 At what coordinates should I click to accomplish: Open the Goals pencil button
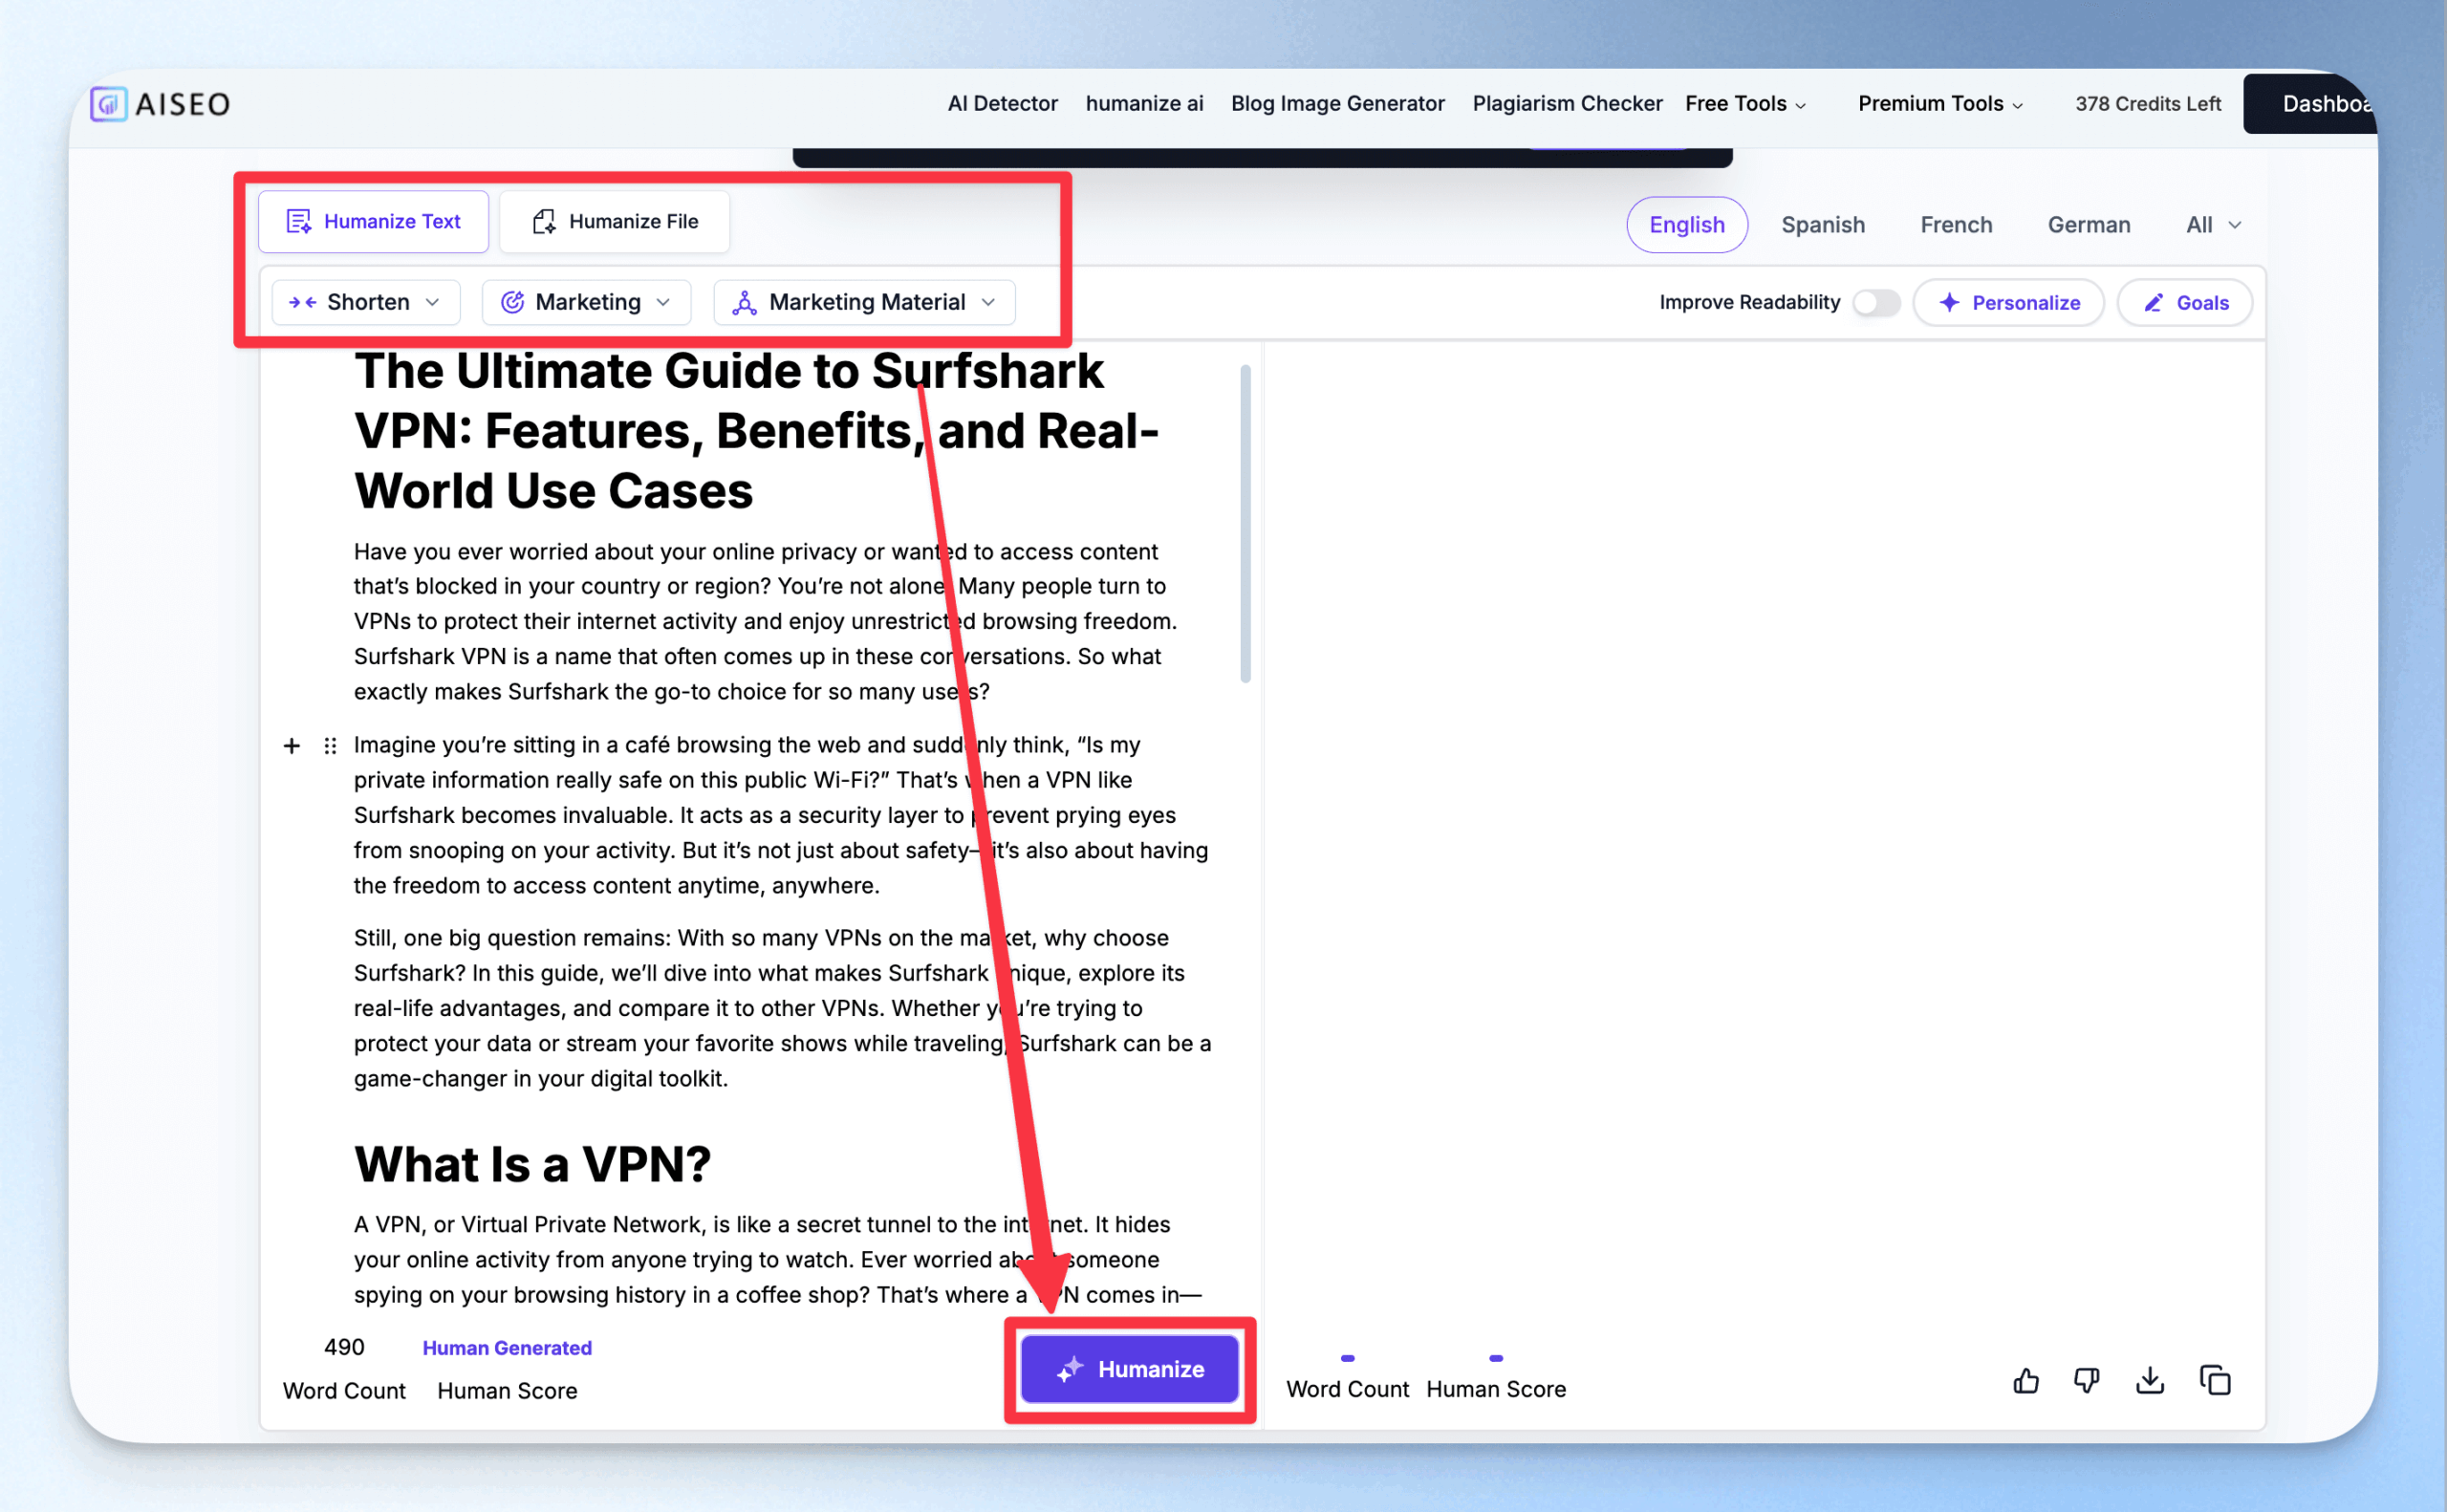(2185, 303)
